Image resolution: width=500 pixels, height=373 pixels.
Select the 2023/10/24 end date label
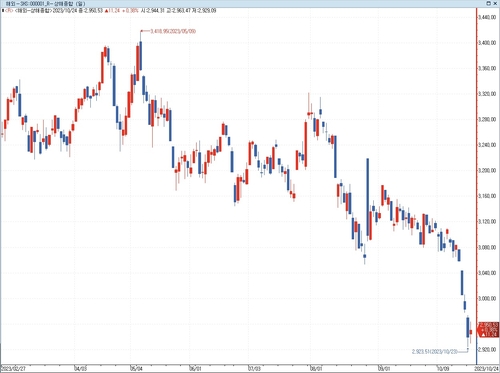(x=489, y=369)
